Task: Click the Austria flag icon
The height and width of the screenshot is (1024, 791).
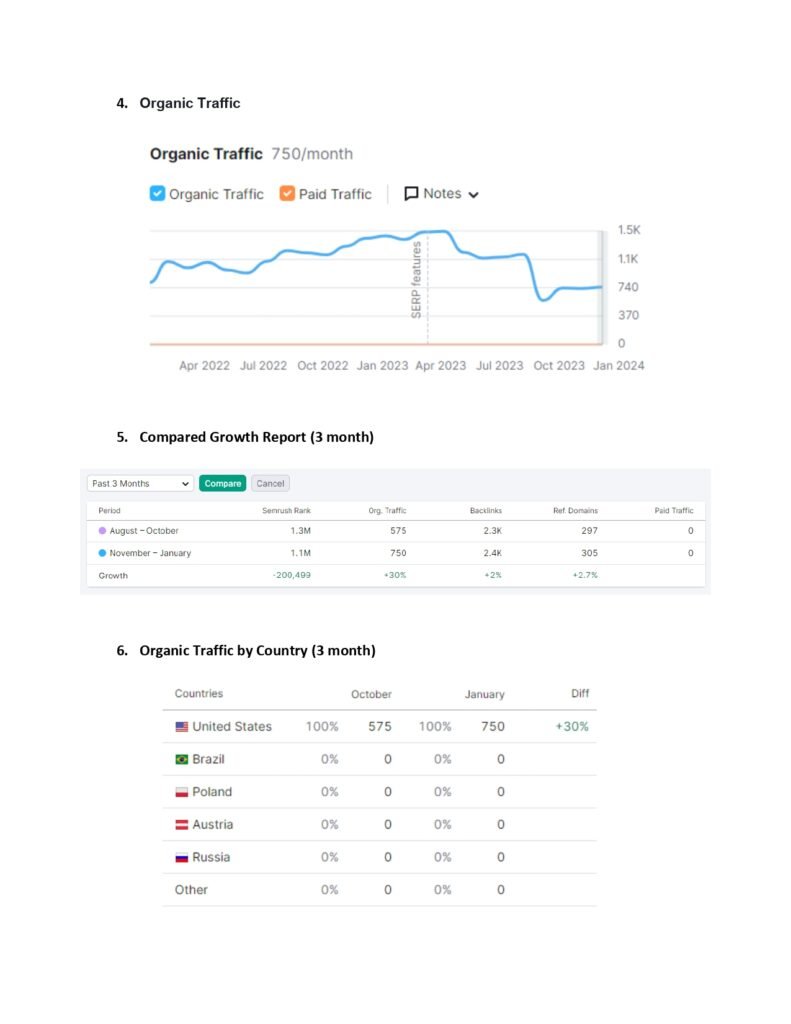Action: coord(181,825)
